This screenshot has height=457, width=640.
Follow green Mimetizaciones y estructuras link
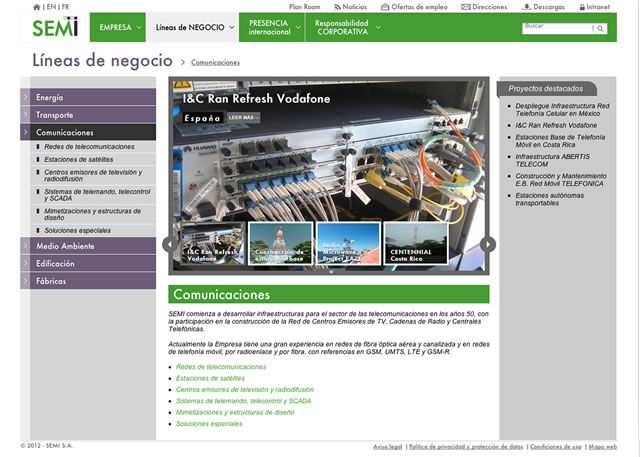235,413
